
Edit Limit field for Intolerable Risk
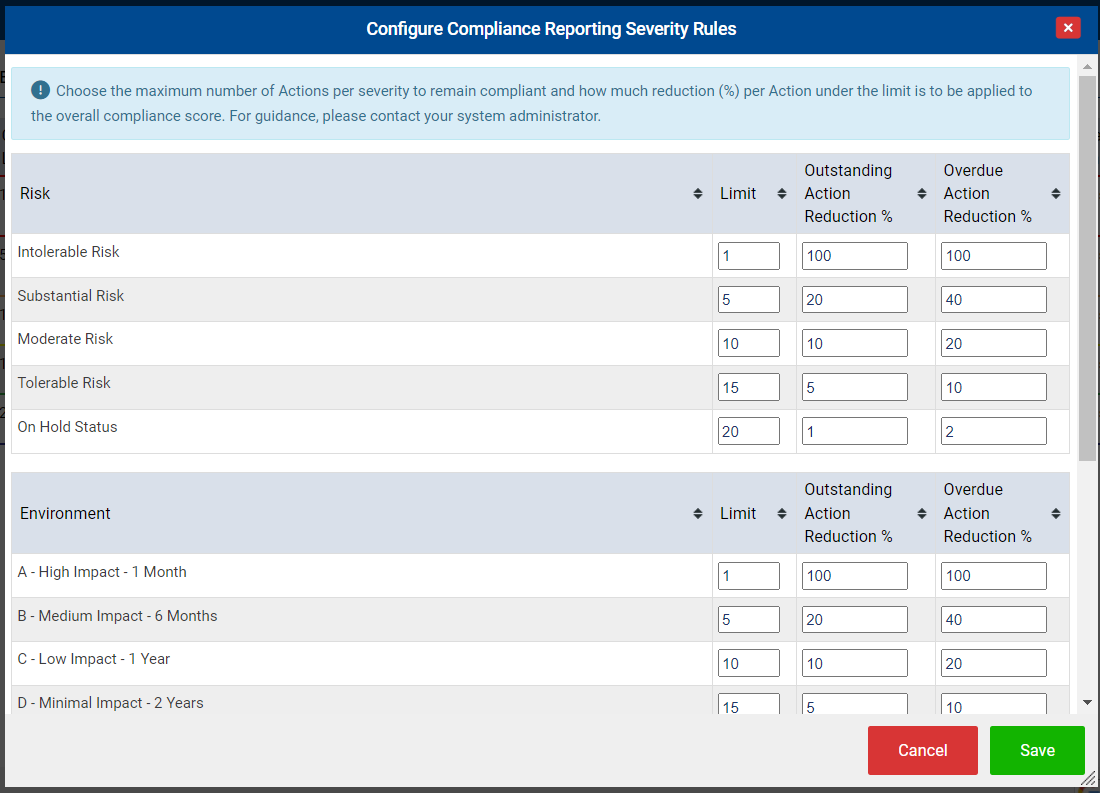[x=749, y=256]
